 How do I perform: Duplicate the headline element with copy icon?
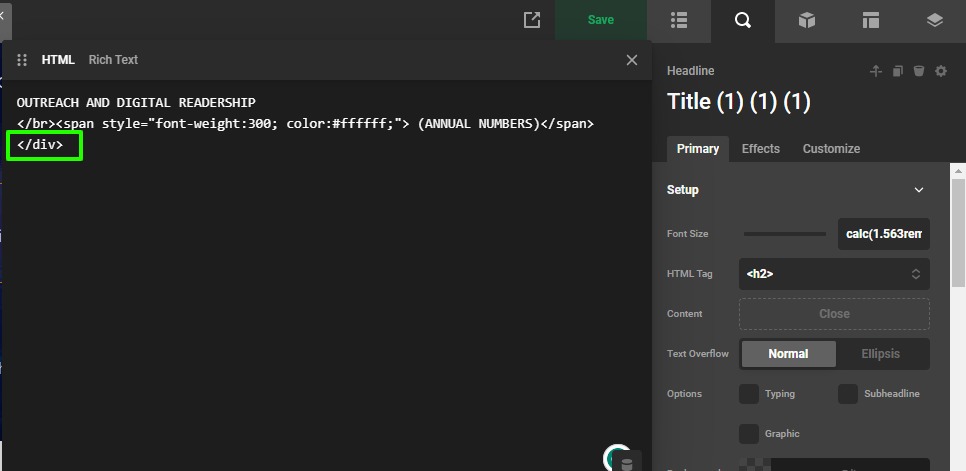[898, 71]
